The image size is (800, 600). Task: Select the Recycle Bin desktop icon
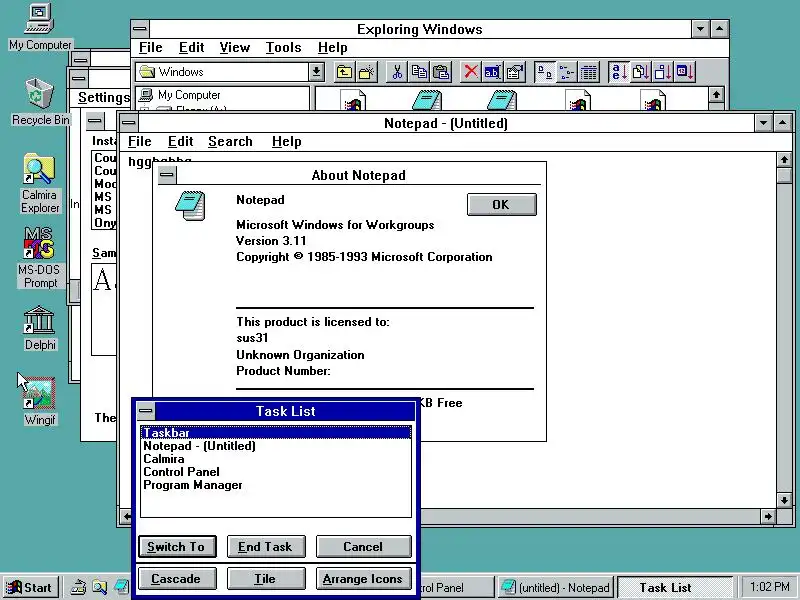(40, 103)
